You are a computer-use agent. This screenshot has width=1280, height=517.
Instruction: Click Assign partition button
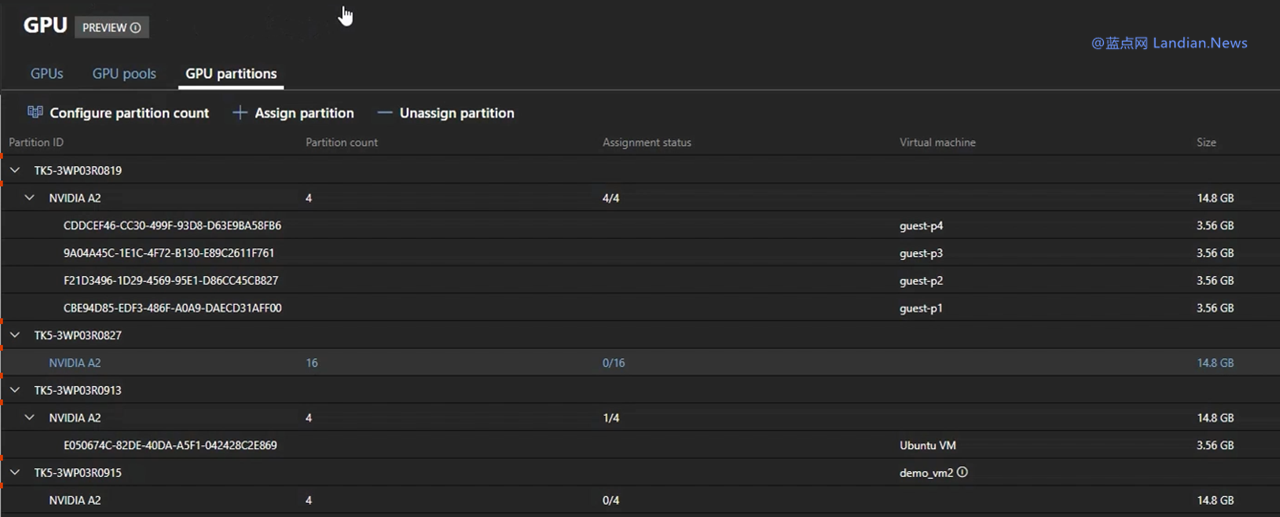click(x=294, y=113)
